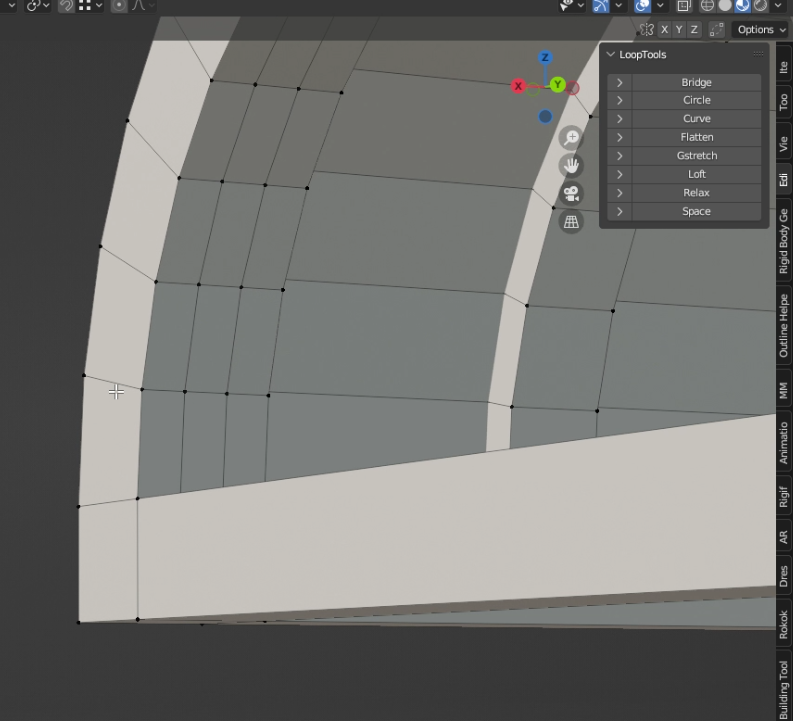Open the gizmo settings dropdown arrow
793x721 pixels.
(x=619, y=6)
